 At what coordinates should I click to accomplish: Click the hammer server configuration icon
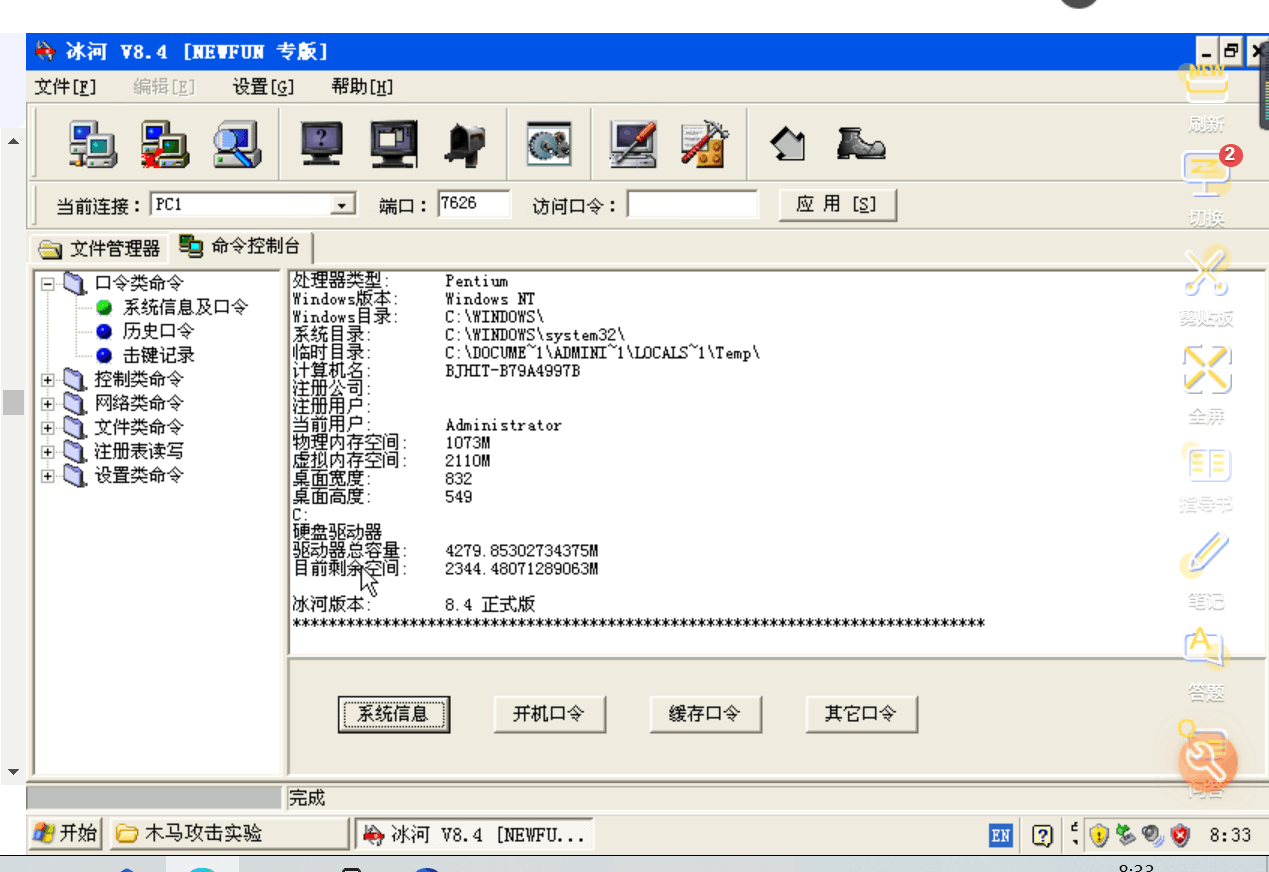704,145
